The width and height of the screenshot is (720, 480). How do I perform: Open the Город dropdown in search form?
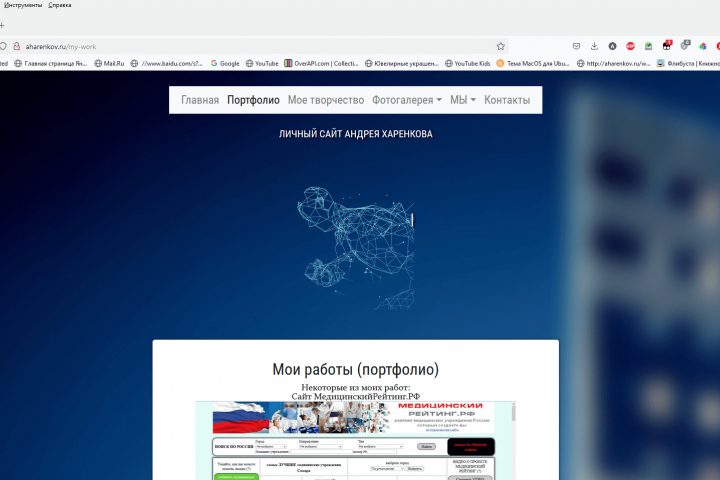click(271, 446)
